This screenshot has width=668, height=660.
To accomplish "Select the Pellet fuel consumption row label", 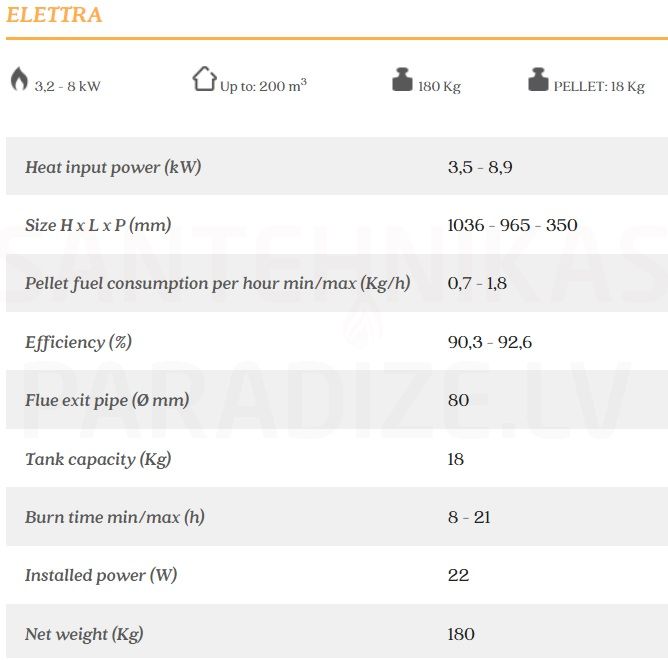I will pyautogui.click(x=218, y=283).
